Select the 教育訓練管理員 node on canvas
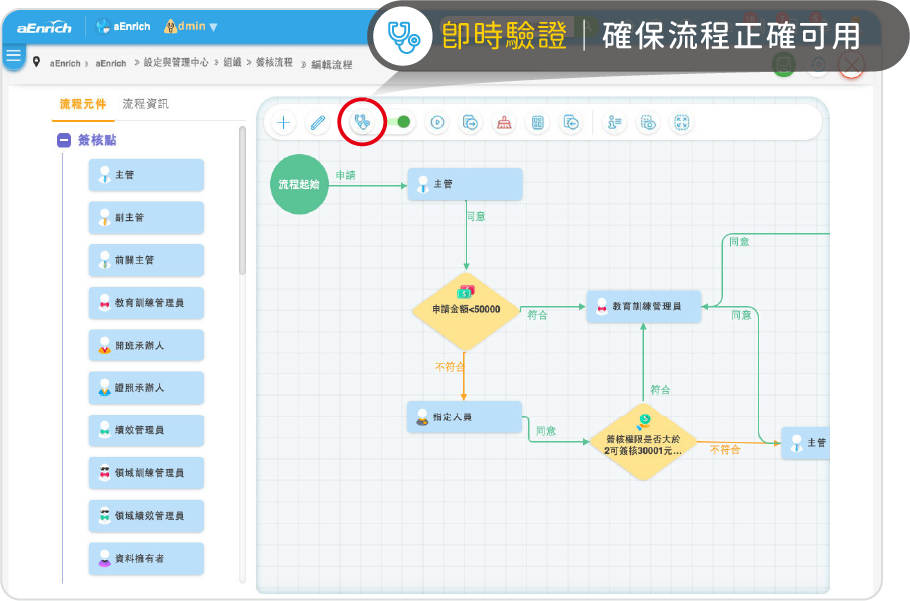Viewport: 910px width, 601px height. (644, 306)
